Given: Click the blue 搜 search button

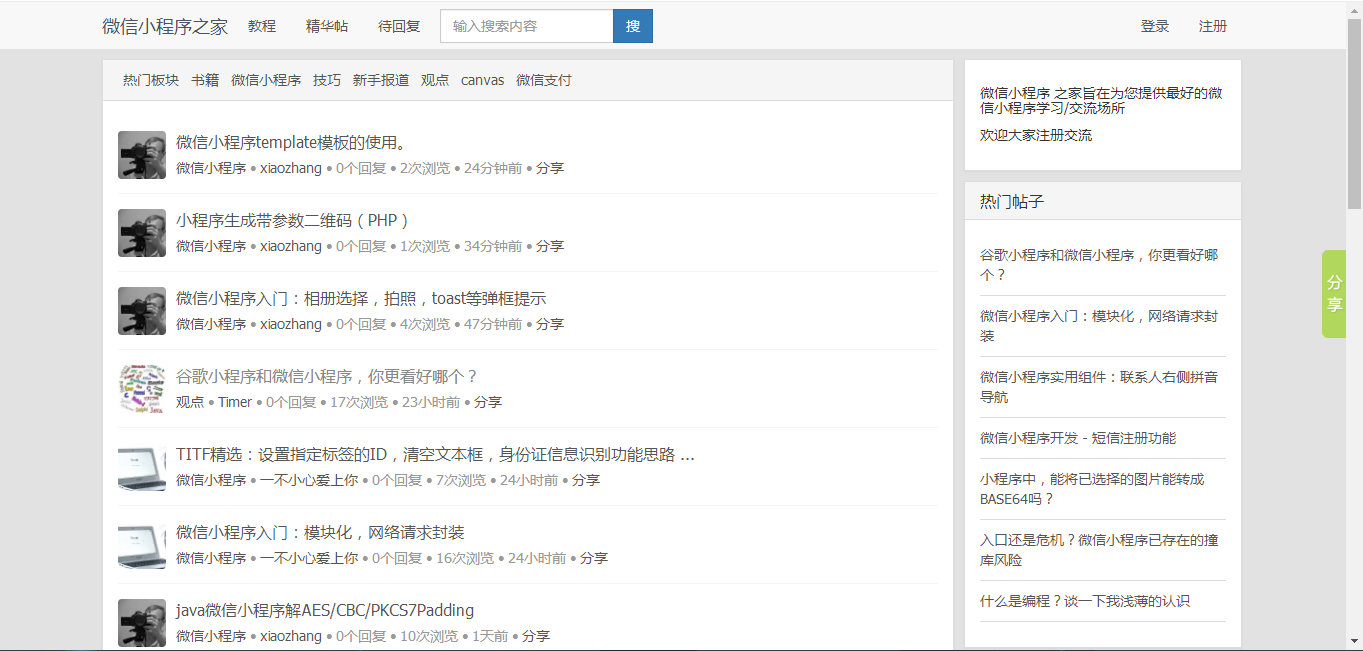Looking at the screenshot, I should coord(633,26).
